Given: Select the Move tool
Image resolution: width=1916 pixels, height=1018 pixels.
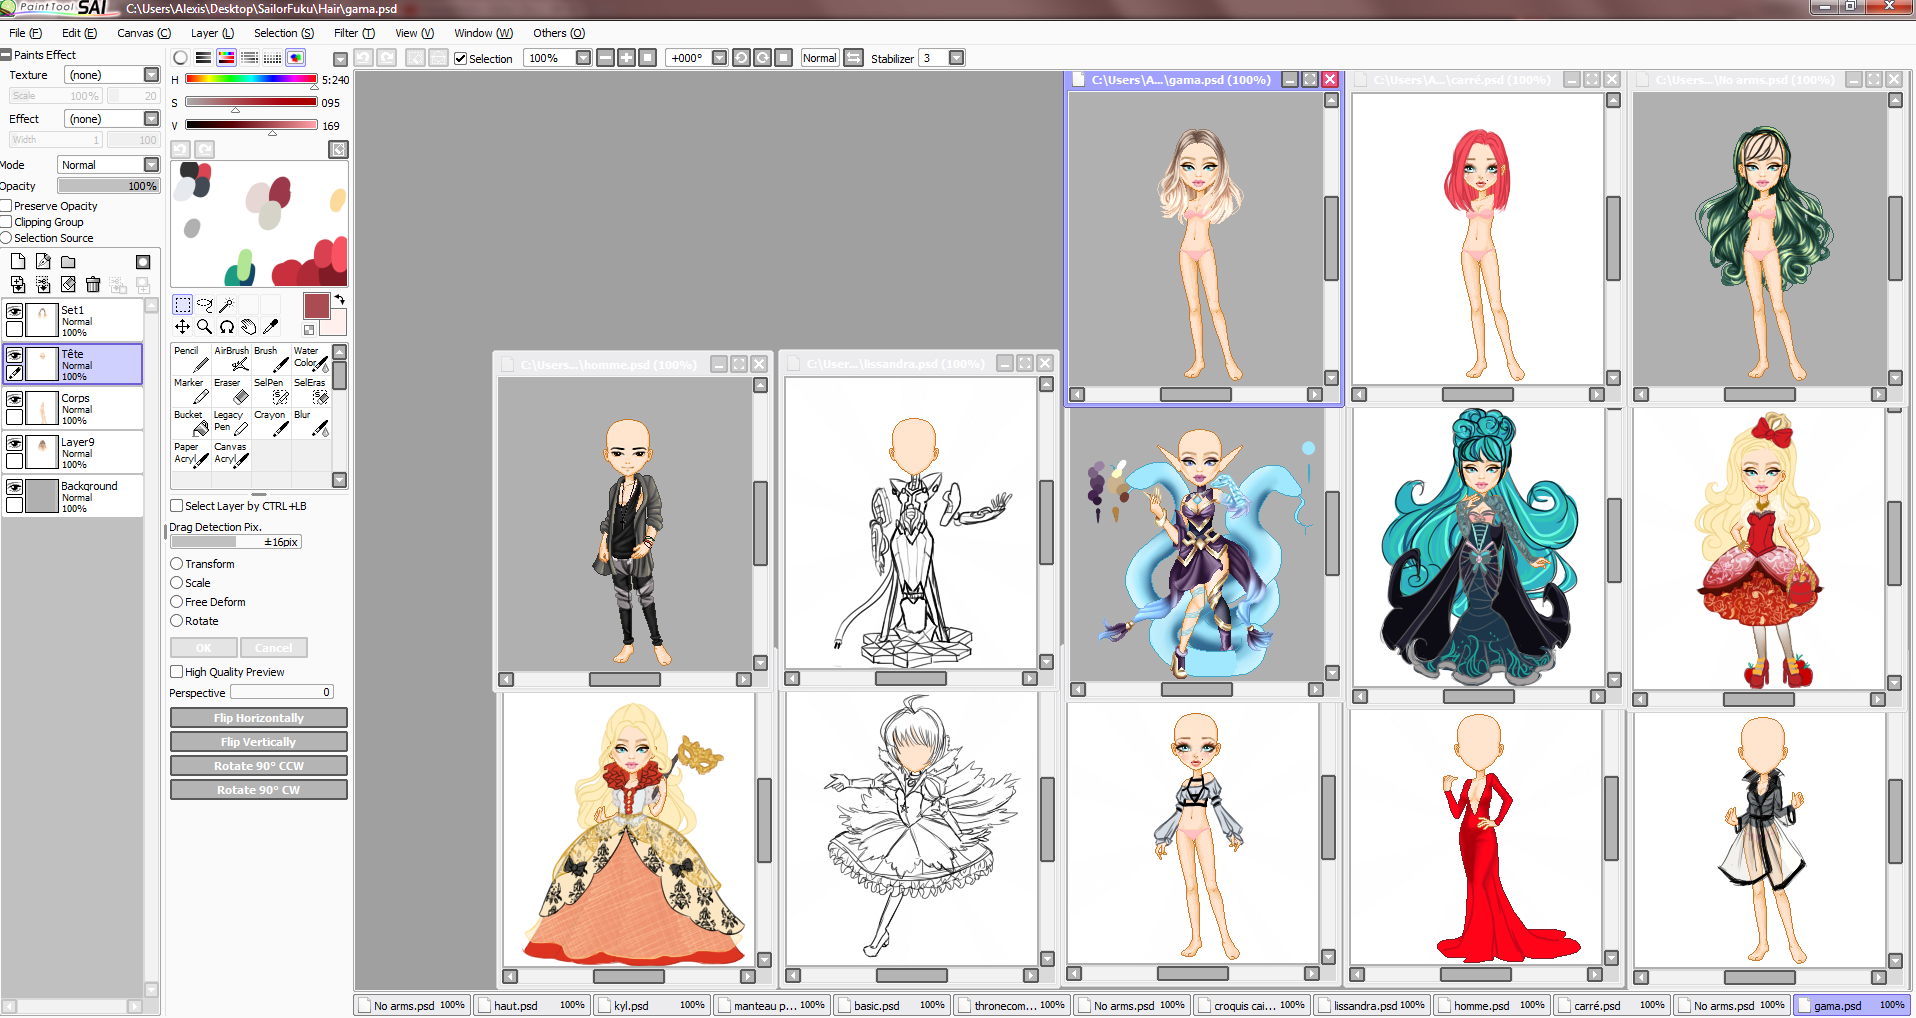Looking at the screenshot, I should click(182, 327).
